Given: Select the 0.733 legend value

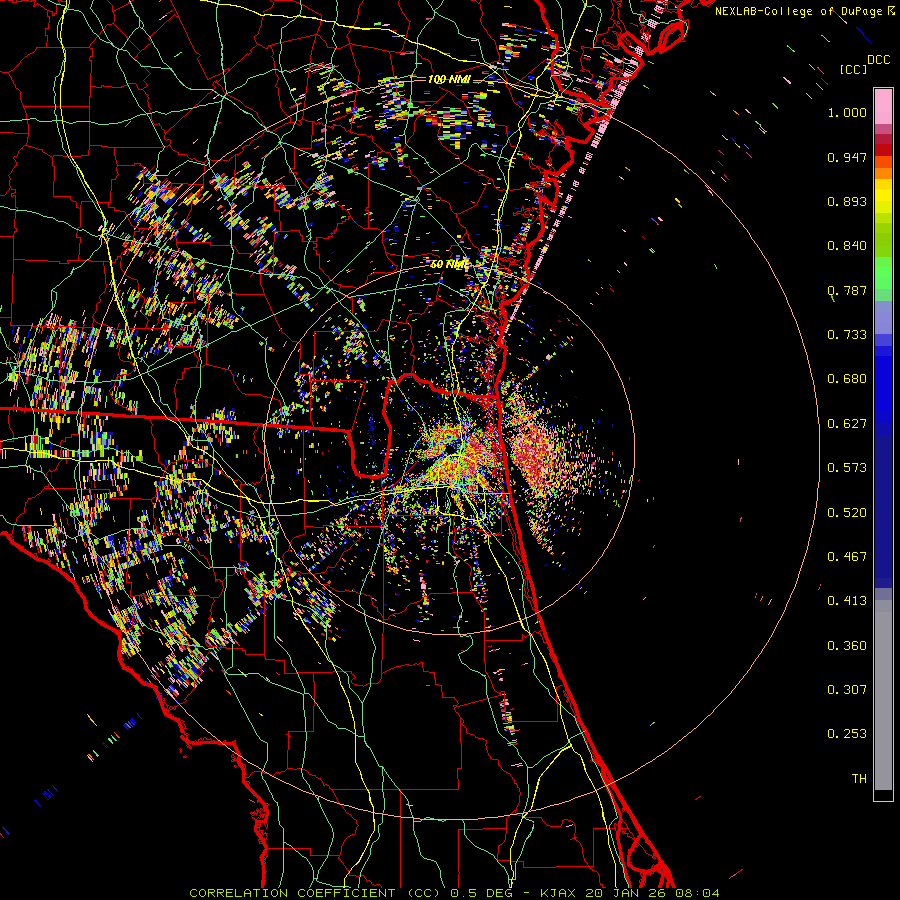Looking at the screenshot, I should click(847, 335).
